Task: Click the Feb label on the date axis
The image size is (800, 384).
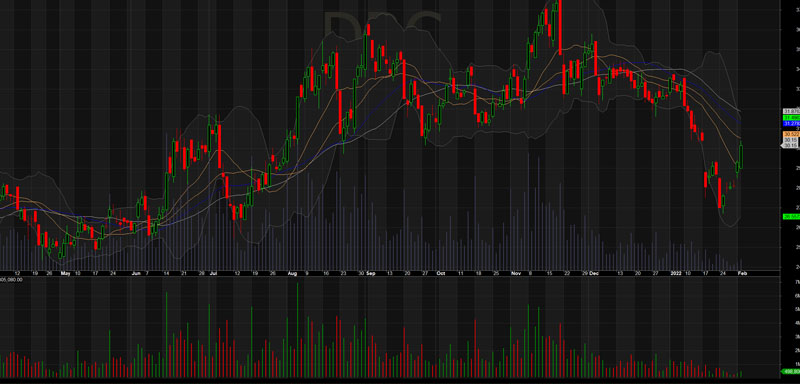Action: point(743,273)
